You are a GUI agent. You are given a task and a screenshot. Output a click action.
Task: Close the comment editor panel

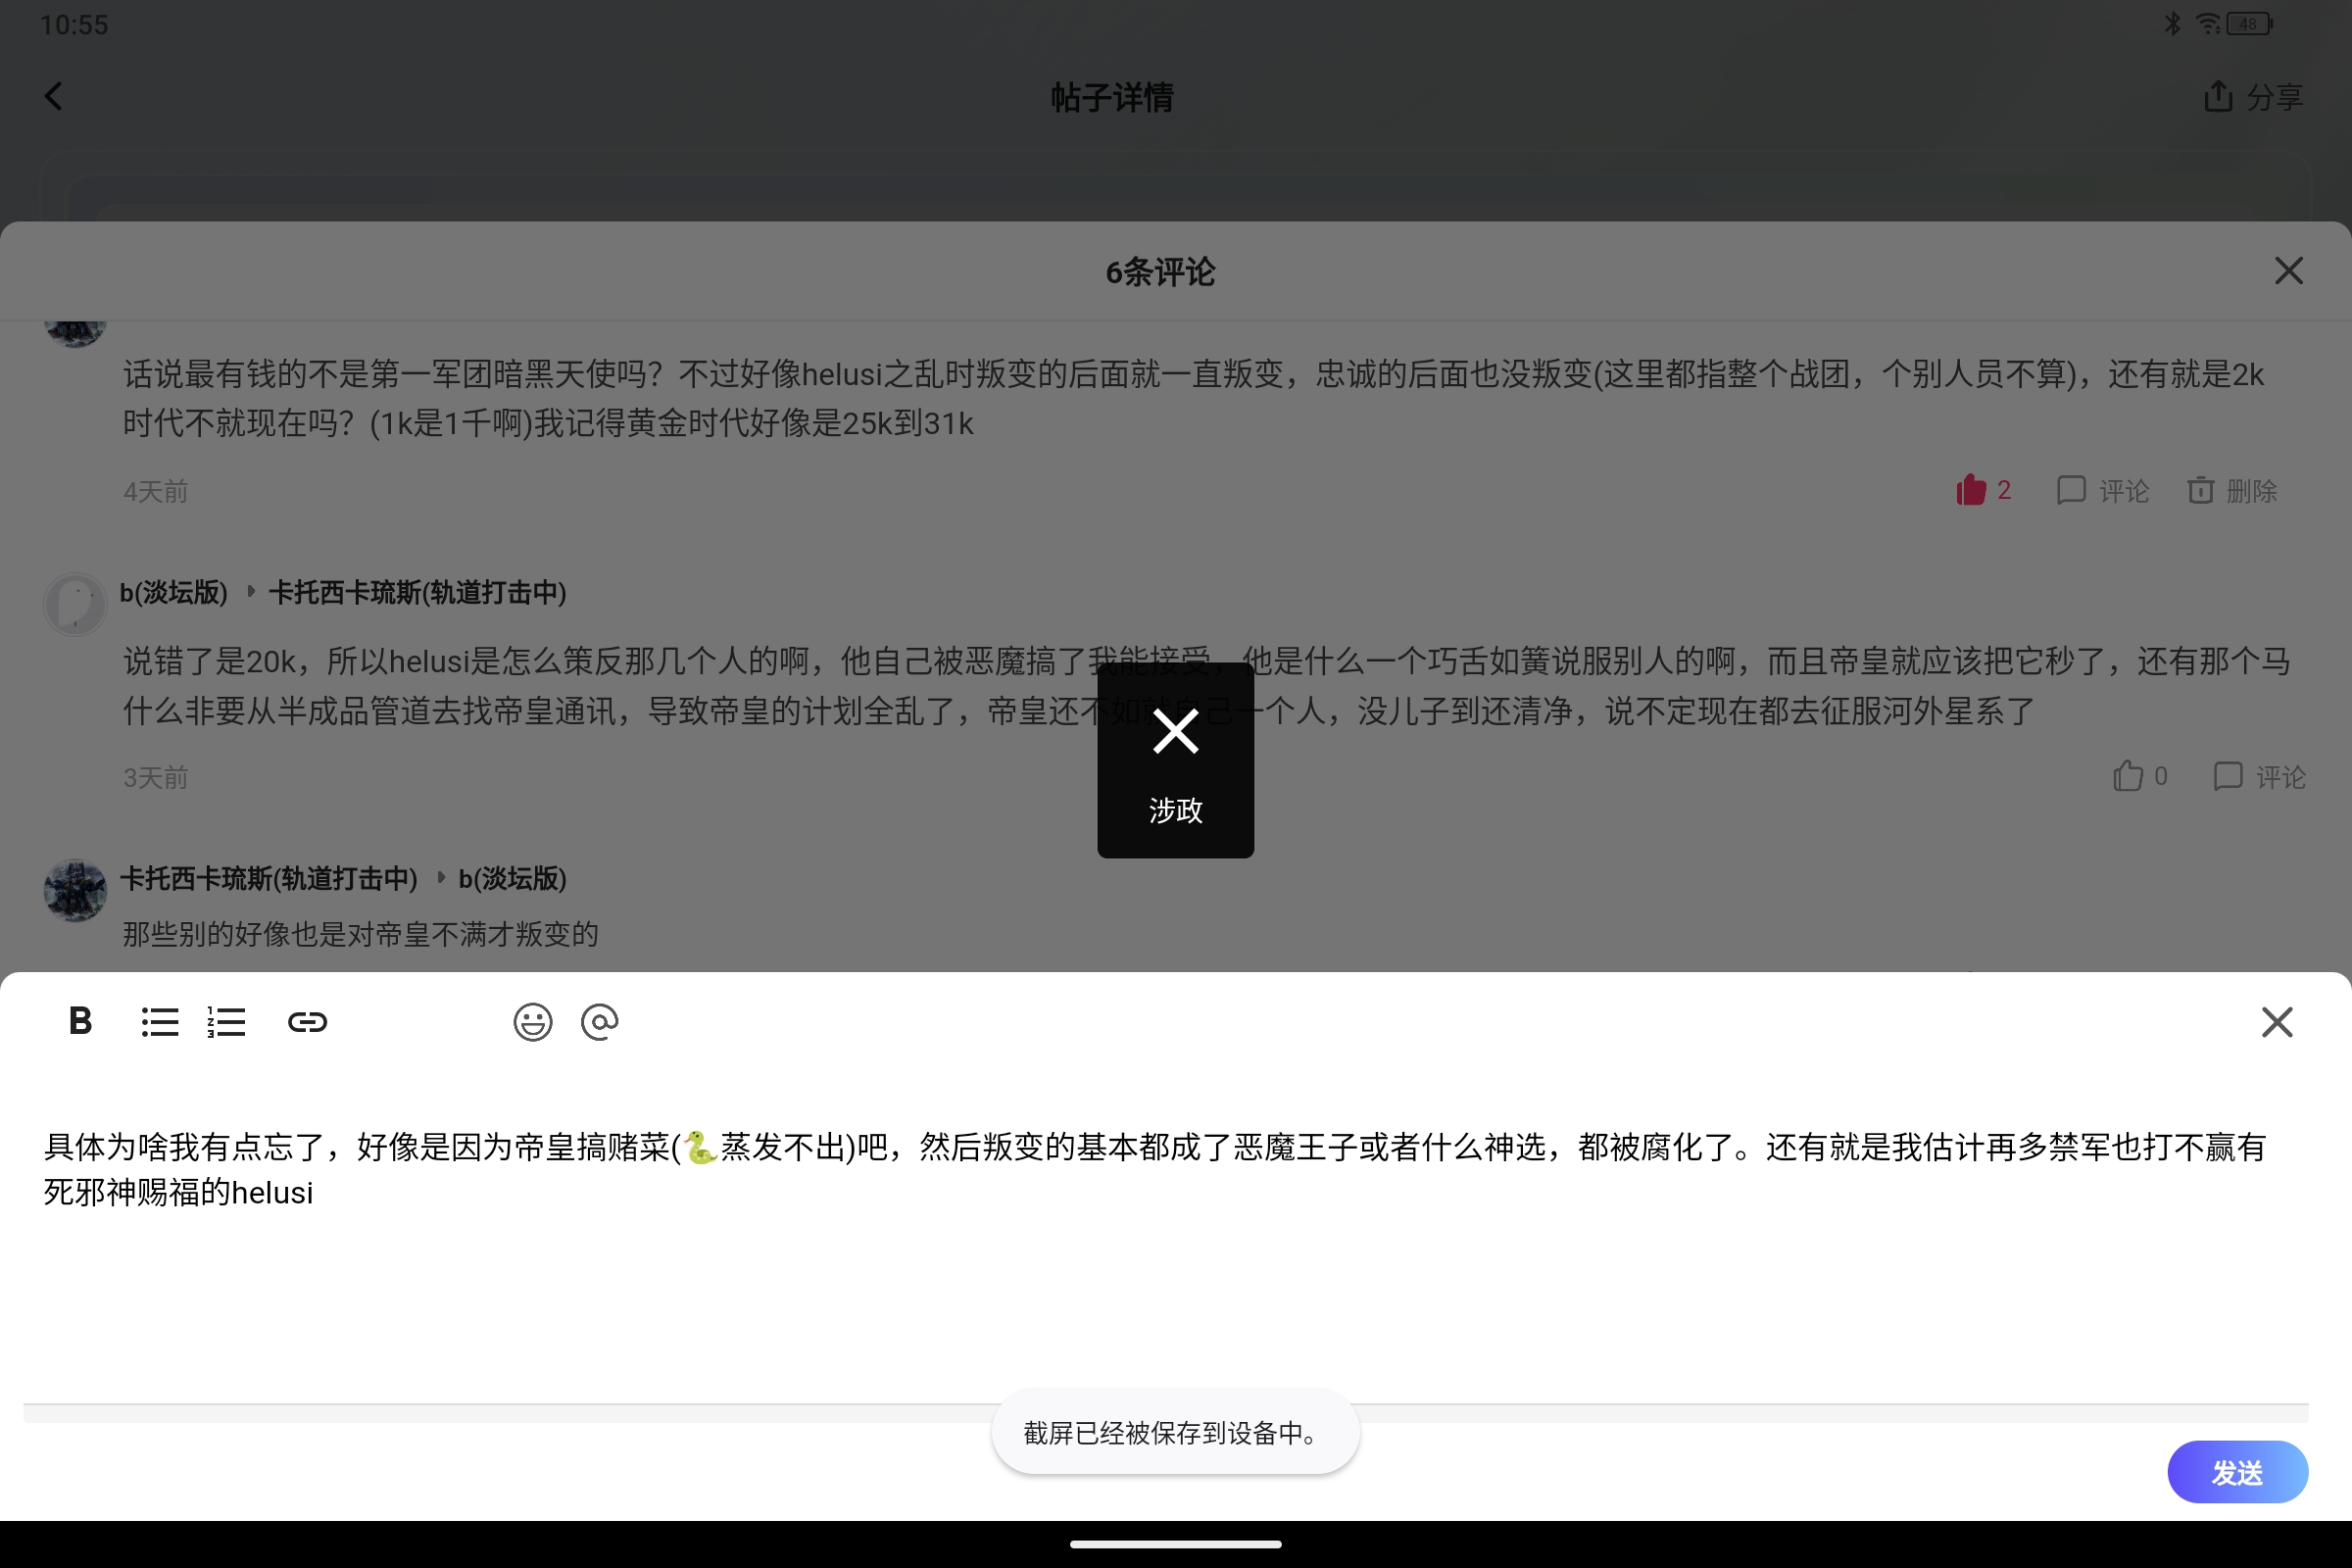click(2277, 1022)
